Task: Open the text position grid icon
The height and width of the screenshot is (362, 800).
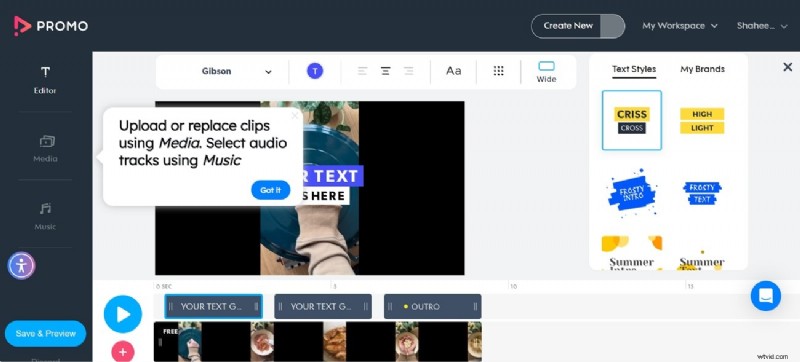Action: 498,71
